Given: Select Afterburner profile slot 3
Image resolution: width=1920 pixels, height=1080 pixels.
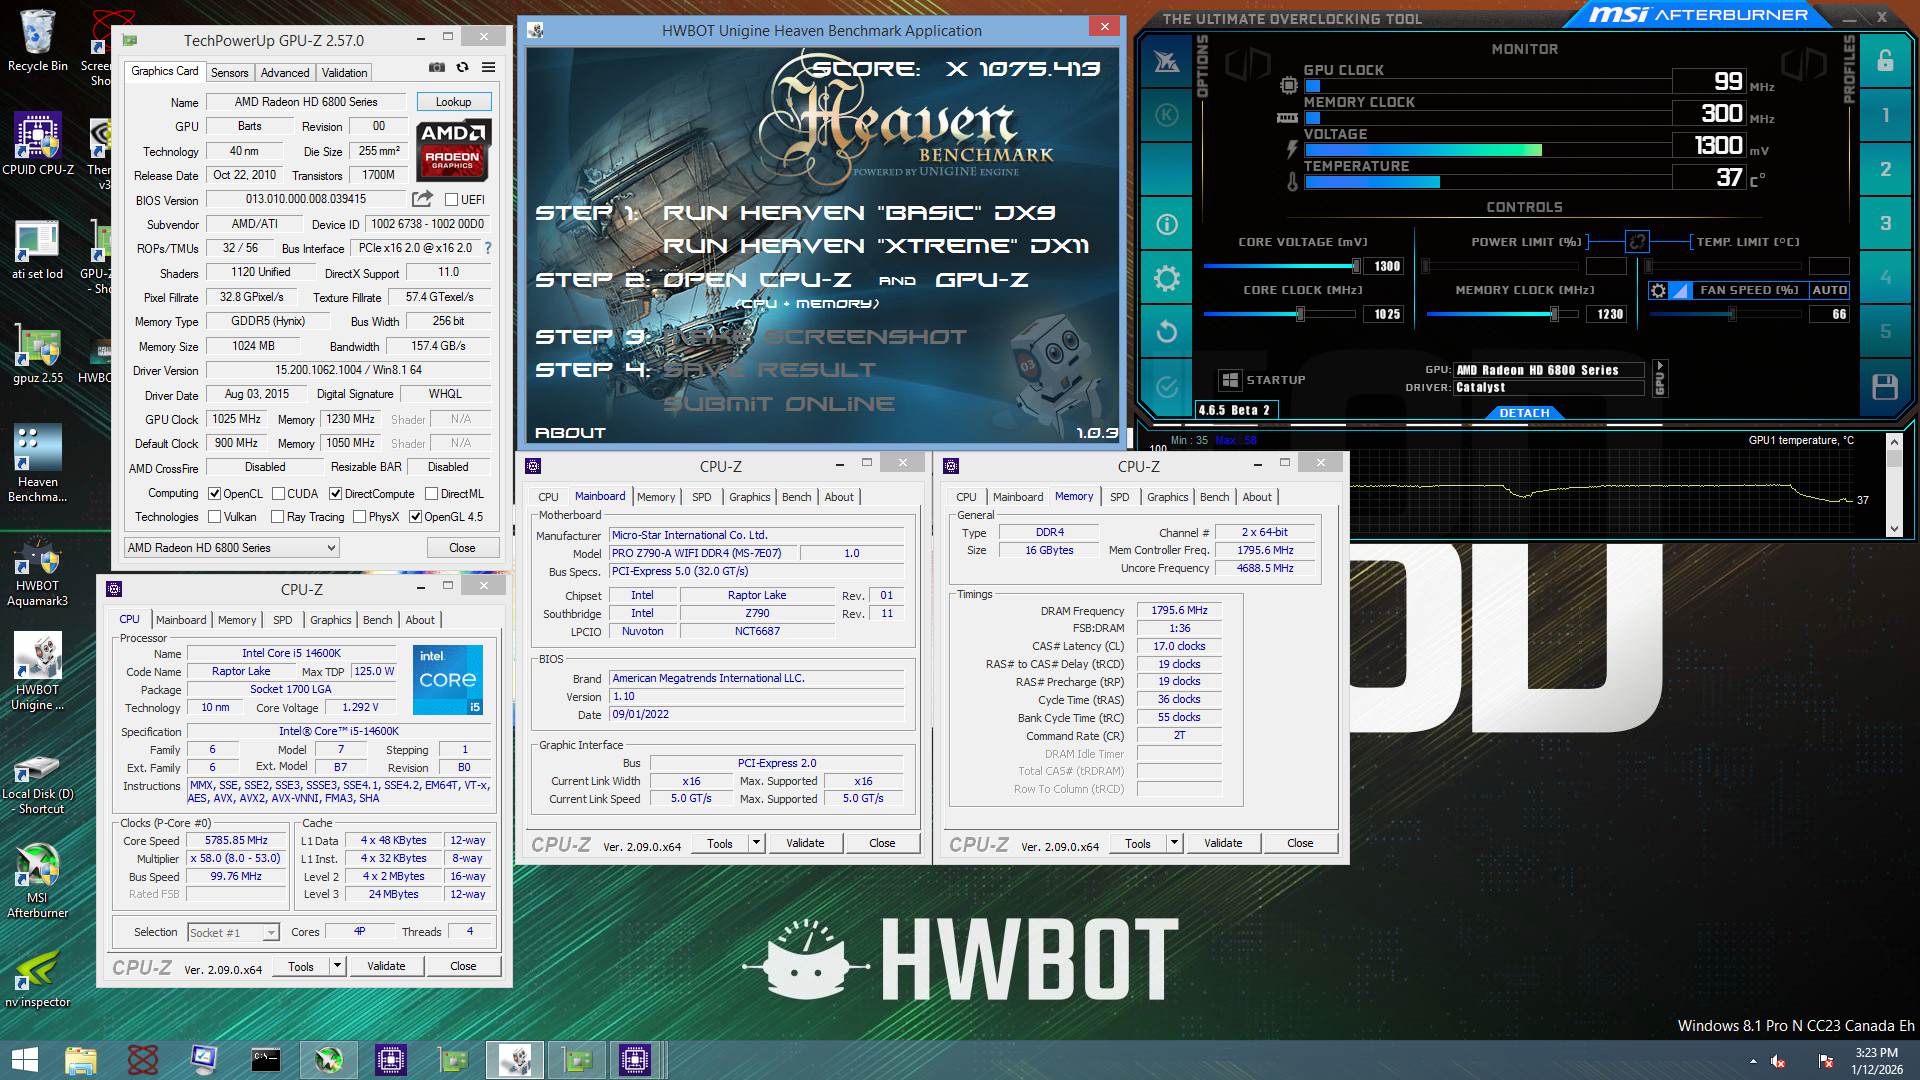Looking at the screenshot, I should 1885,223.
